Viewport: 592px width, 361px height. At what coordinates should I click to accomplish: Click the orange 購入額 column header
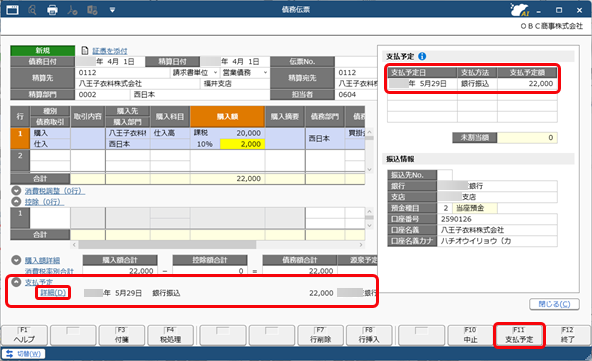[227, 117]
